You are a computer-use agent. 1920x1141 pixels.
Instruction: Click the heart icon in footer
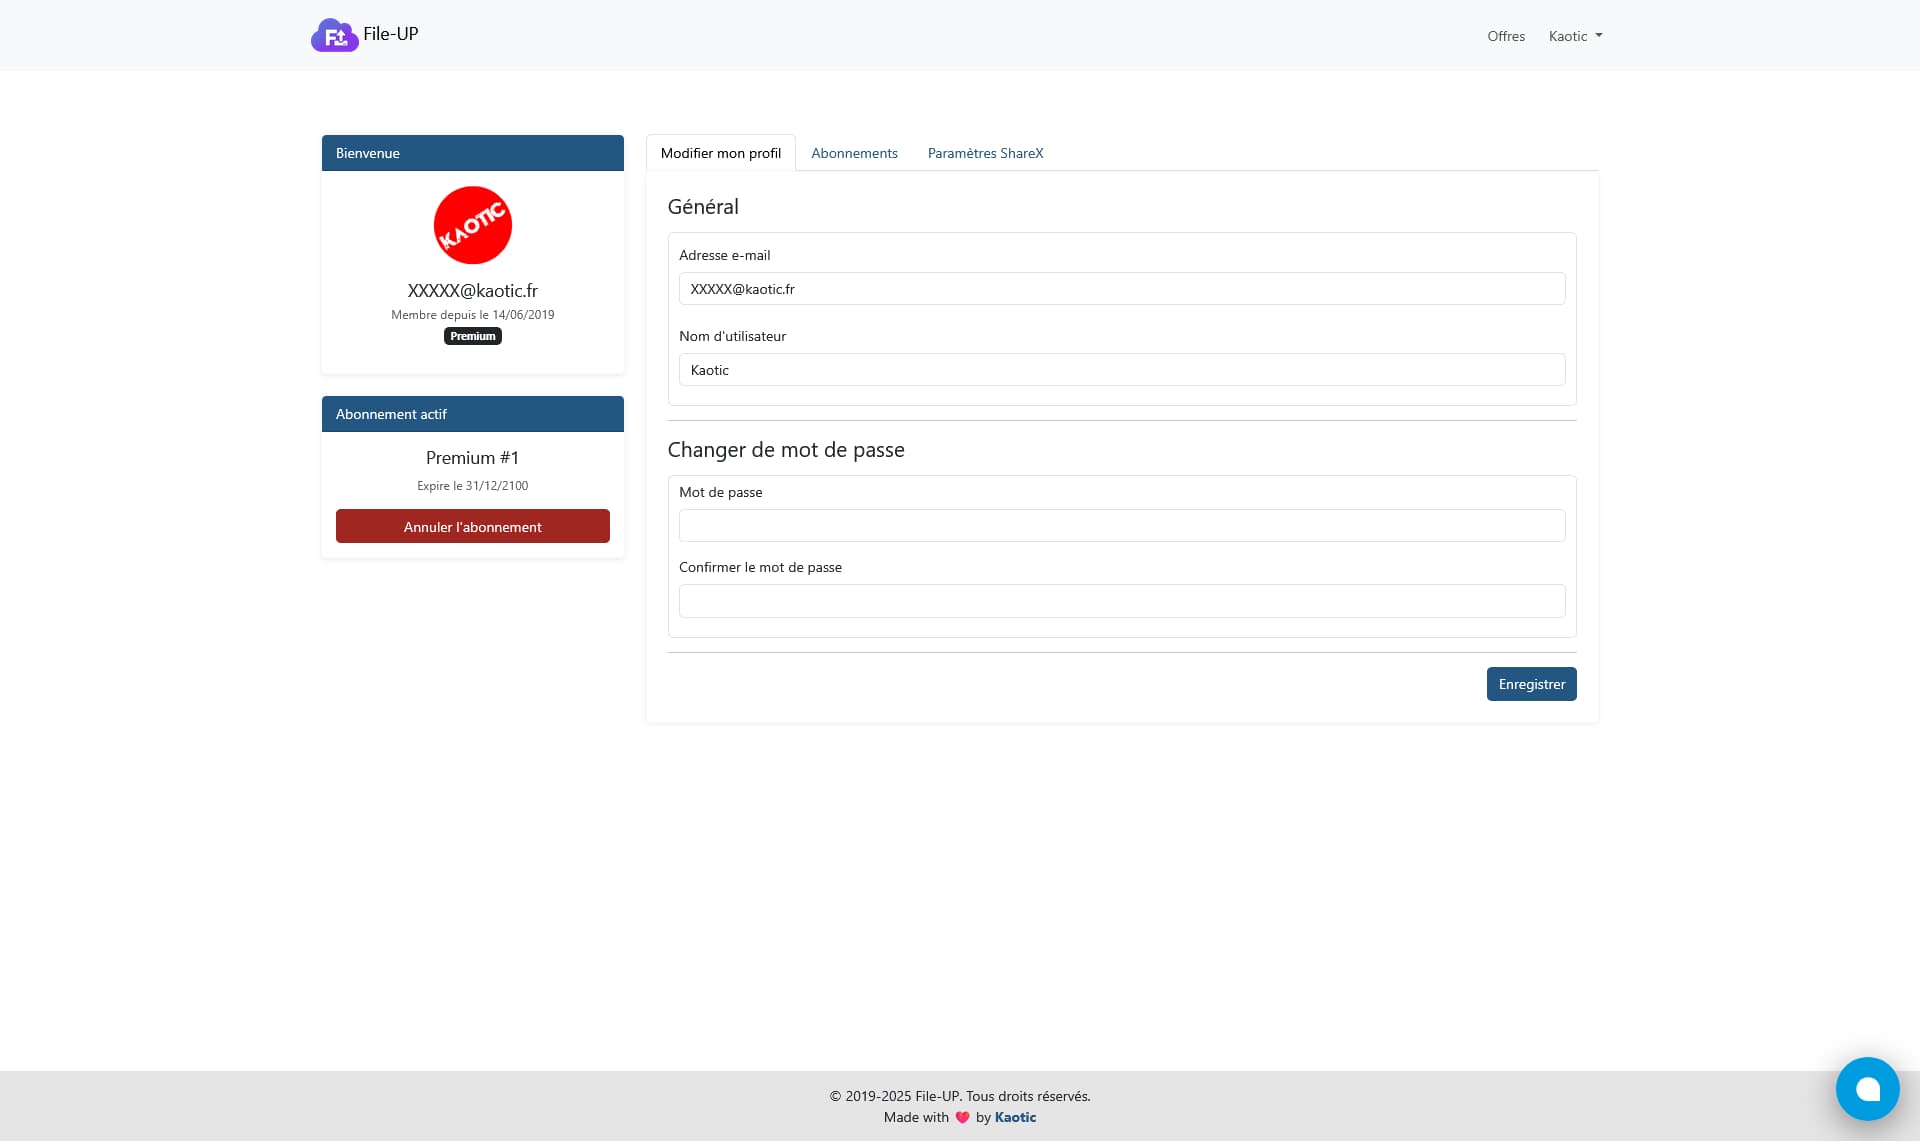point(962,1118)
